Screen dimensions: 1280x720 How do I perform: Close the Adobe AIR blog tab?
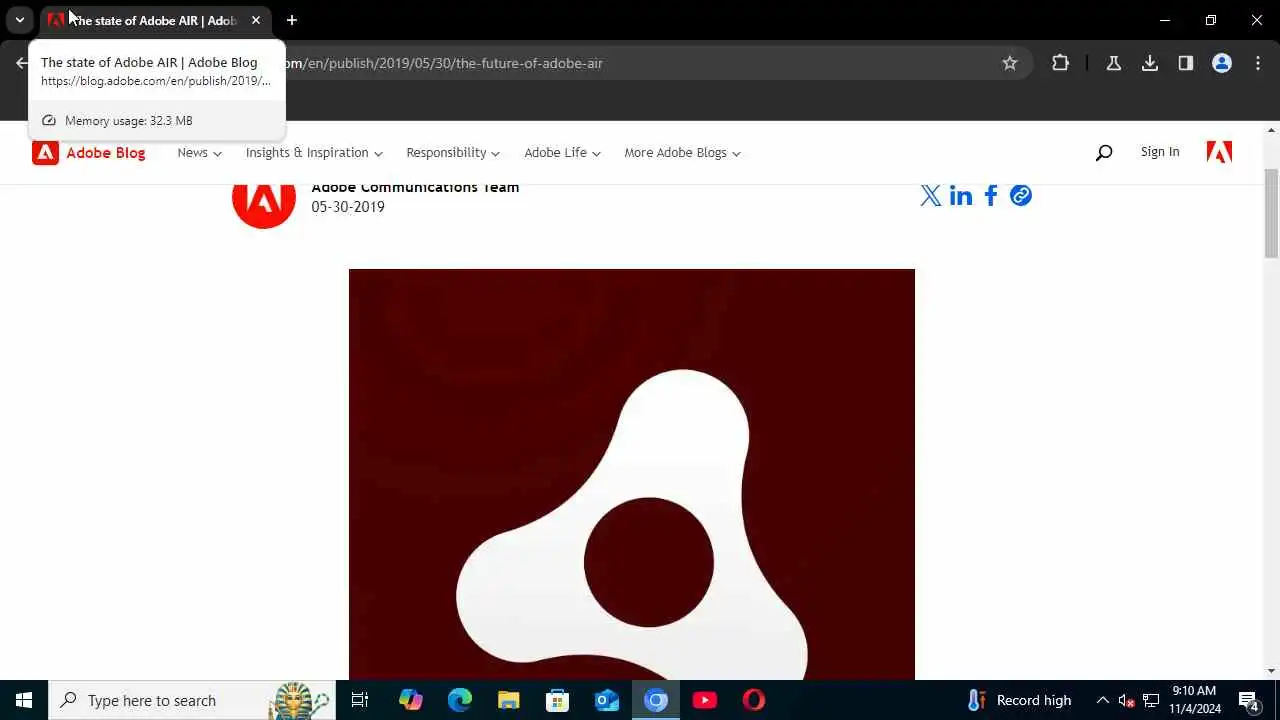256,20
